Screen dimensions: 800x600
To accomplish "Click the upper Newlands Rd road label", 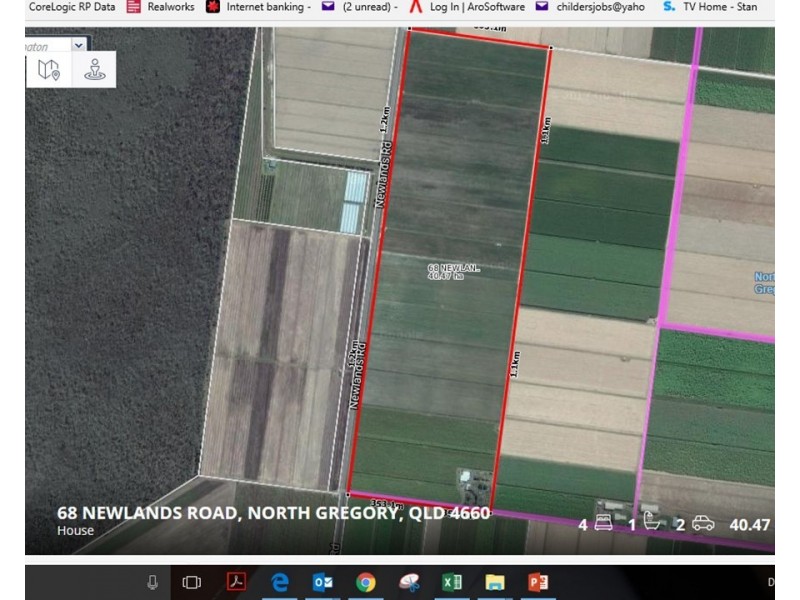I will 384,174.
